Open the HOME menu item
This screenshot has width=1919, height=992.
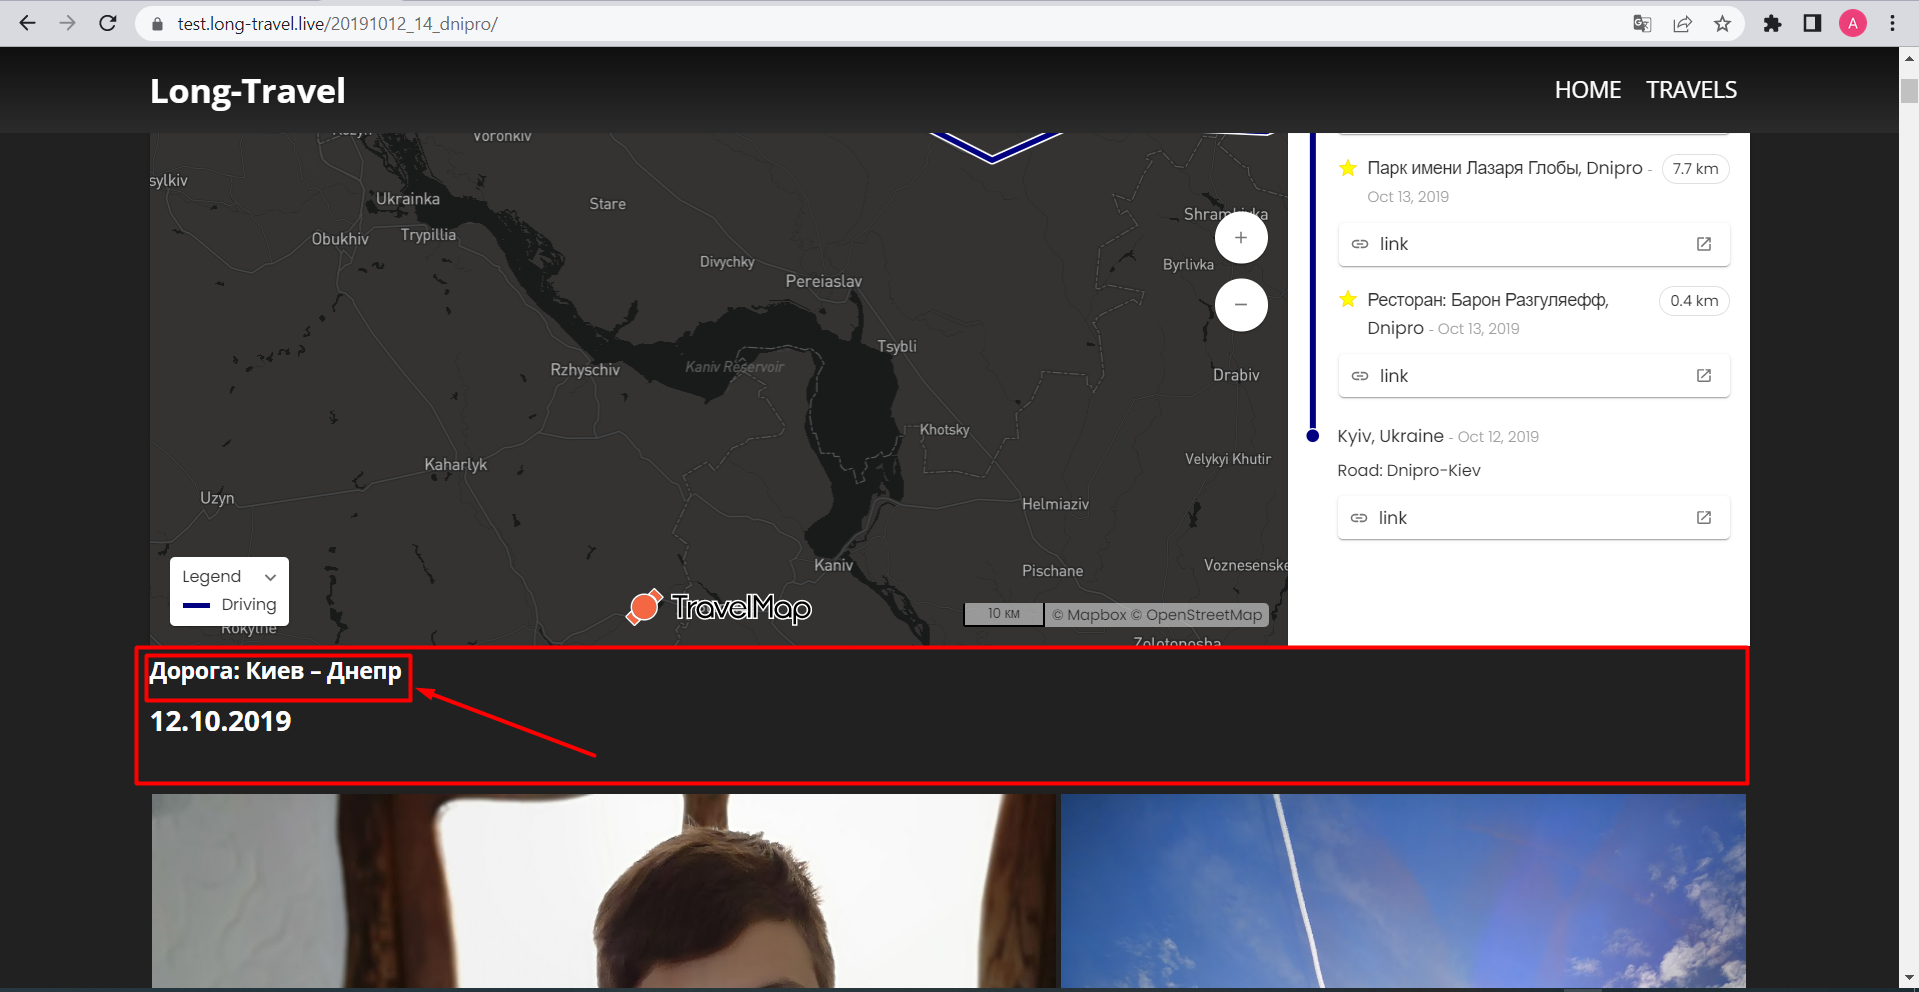point(1588,90)
